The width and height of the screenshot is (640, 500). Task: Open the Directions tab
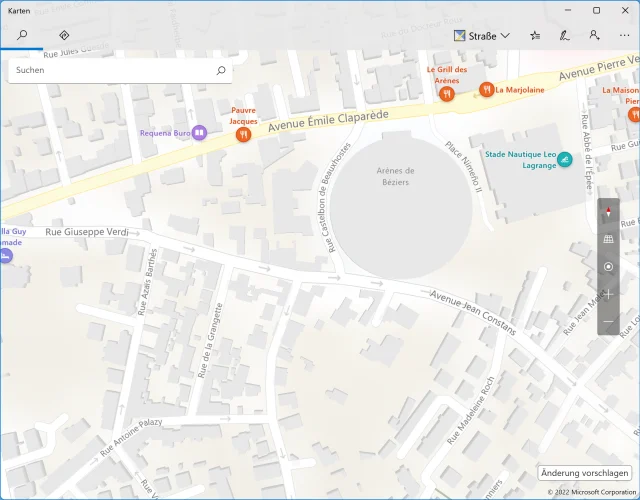pos(64,36)
